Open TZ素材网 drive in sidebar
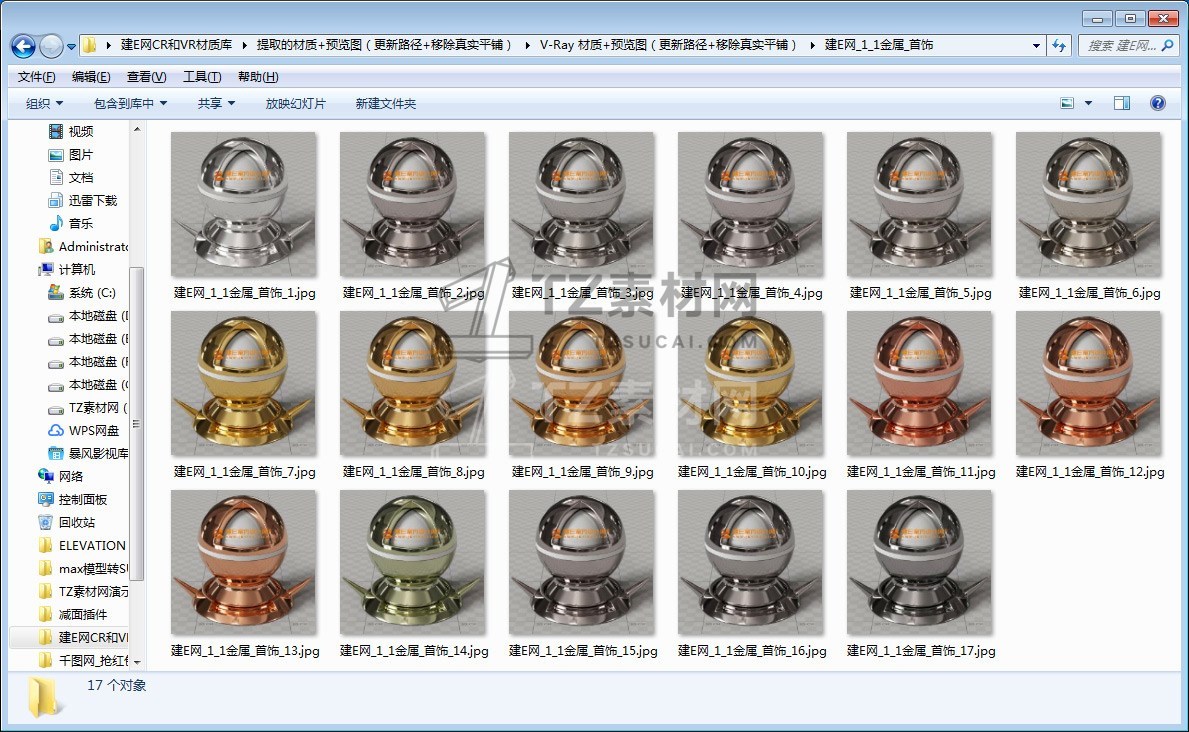 88,407
